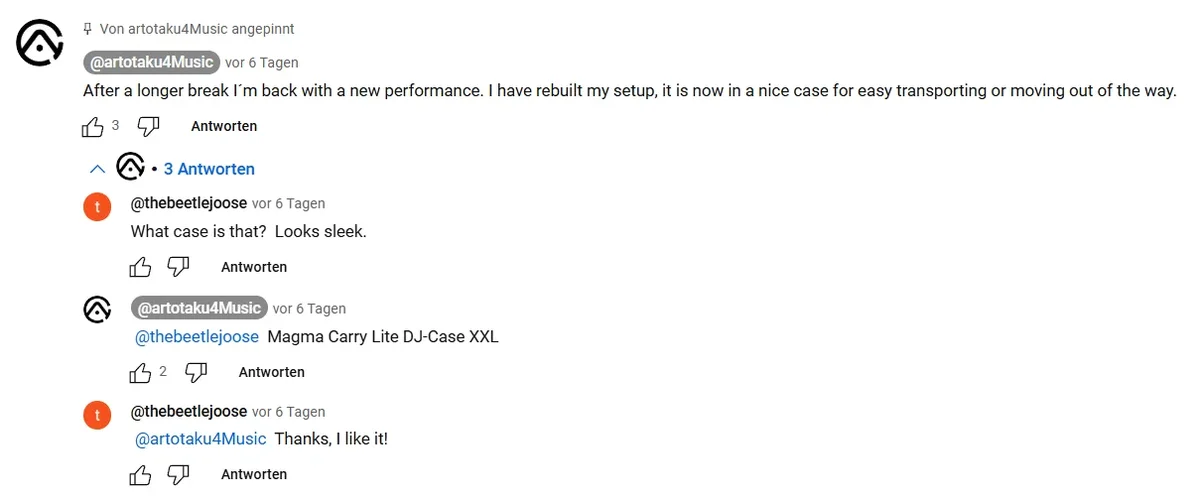Open @thebeetlejoose profile from first reply
Image resolution: width=1200 pixels, height=500 pixels.
pos(189,203)
